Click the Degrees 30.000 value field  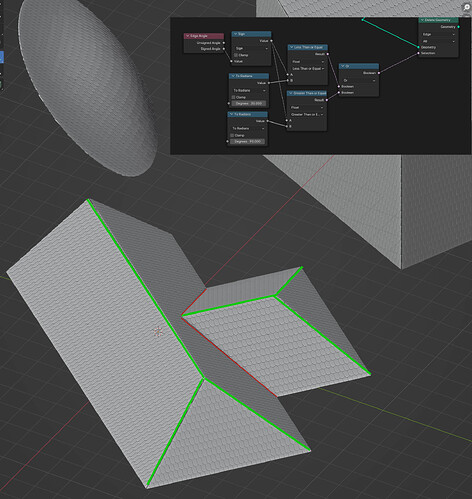click(249, 103)
